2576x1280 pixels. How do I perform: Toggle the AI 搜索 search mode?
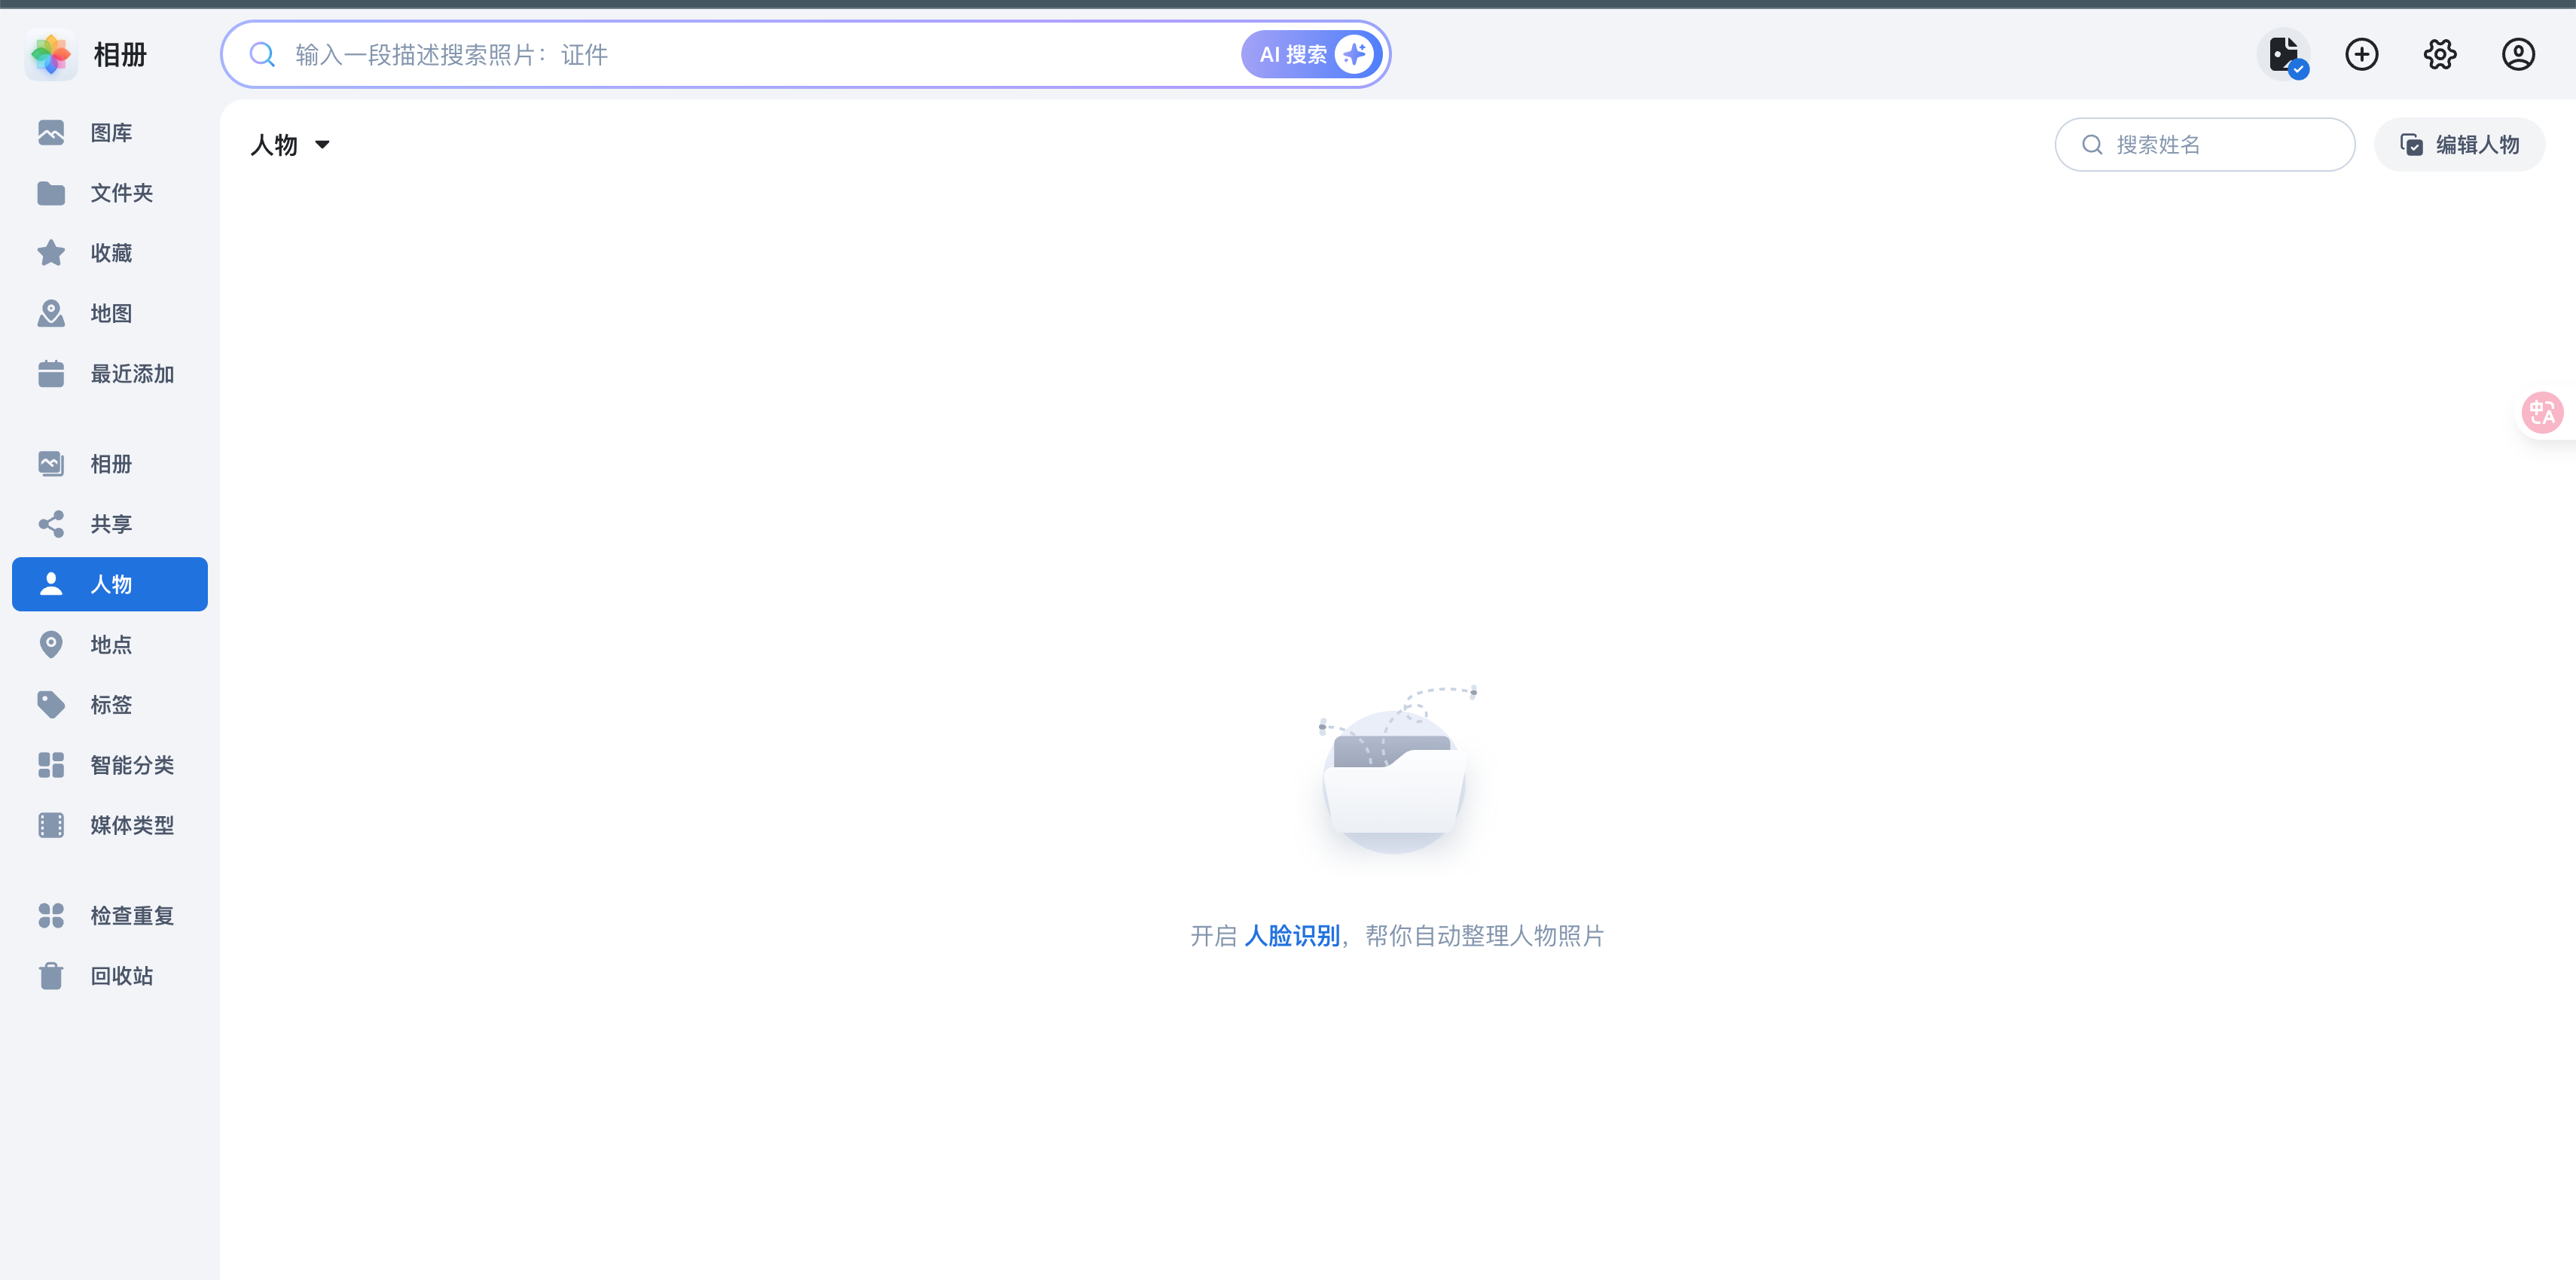point(1311,54)
